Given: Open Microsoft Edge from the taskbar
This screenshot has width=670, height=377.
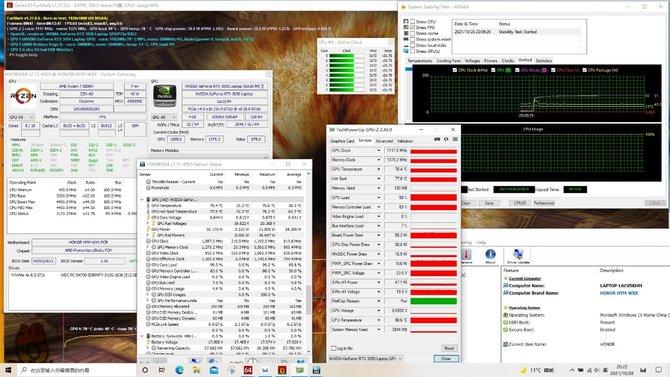Looking at the screenshot, I should coord(179,370).
